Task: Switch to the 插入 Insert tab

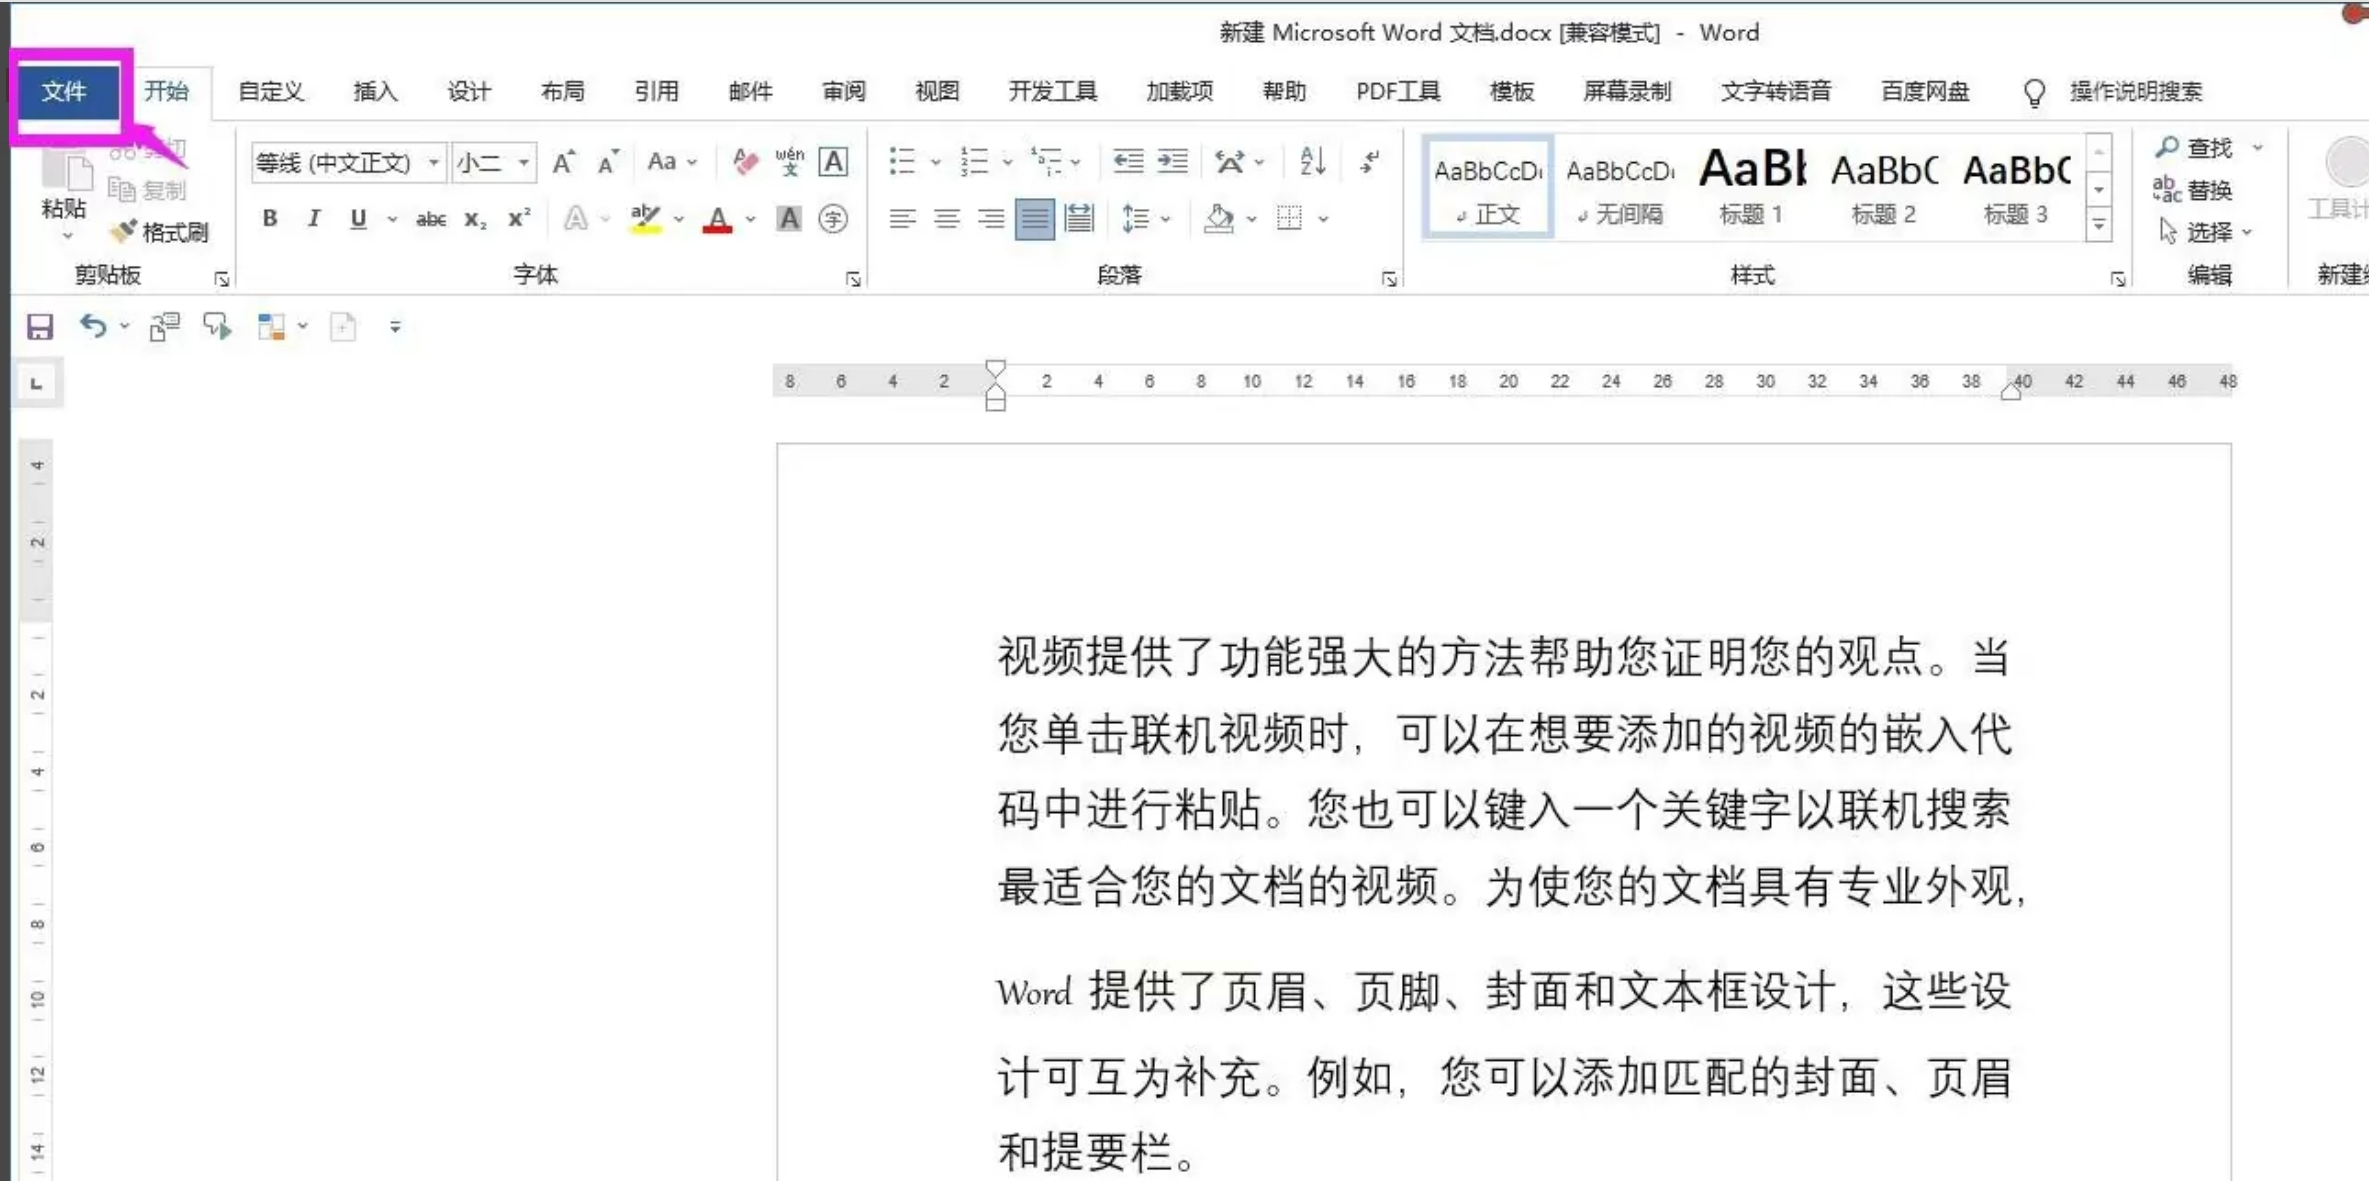Action: pos(376,92)
